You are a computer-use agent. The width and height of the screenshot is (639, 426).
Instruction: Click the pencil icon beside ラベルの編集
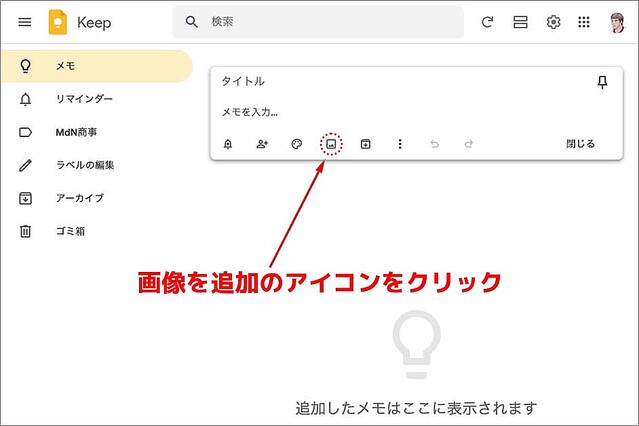[x=26, y=165]
